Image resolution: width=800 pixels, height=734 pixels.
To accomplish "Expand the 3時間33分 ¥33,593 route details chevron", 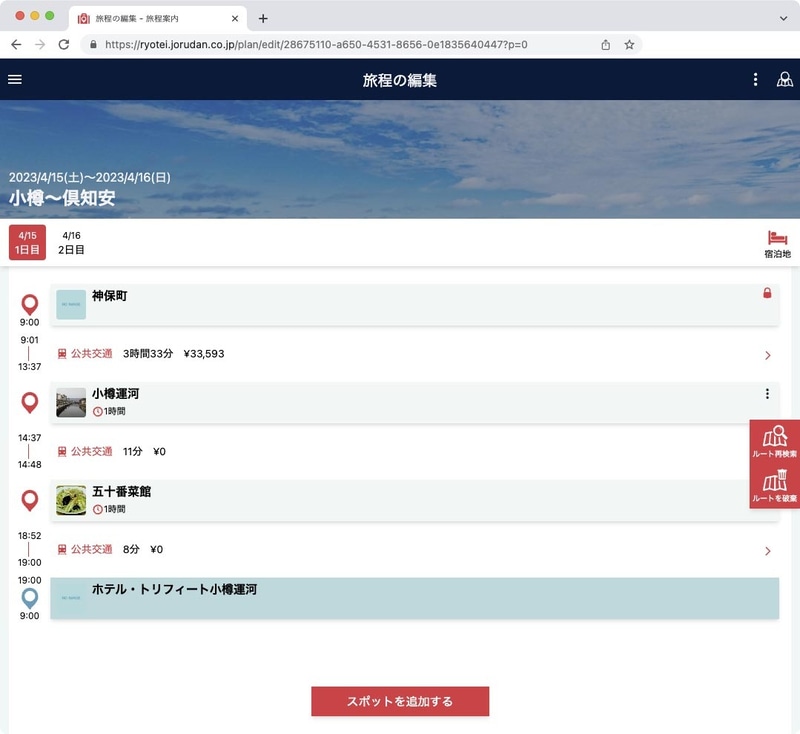I will pyautogui.click(x=767, y=356).
